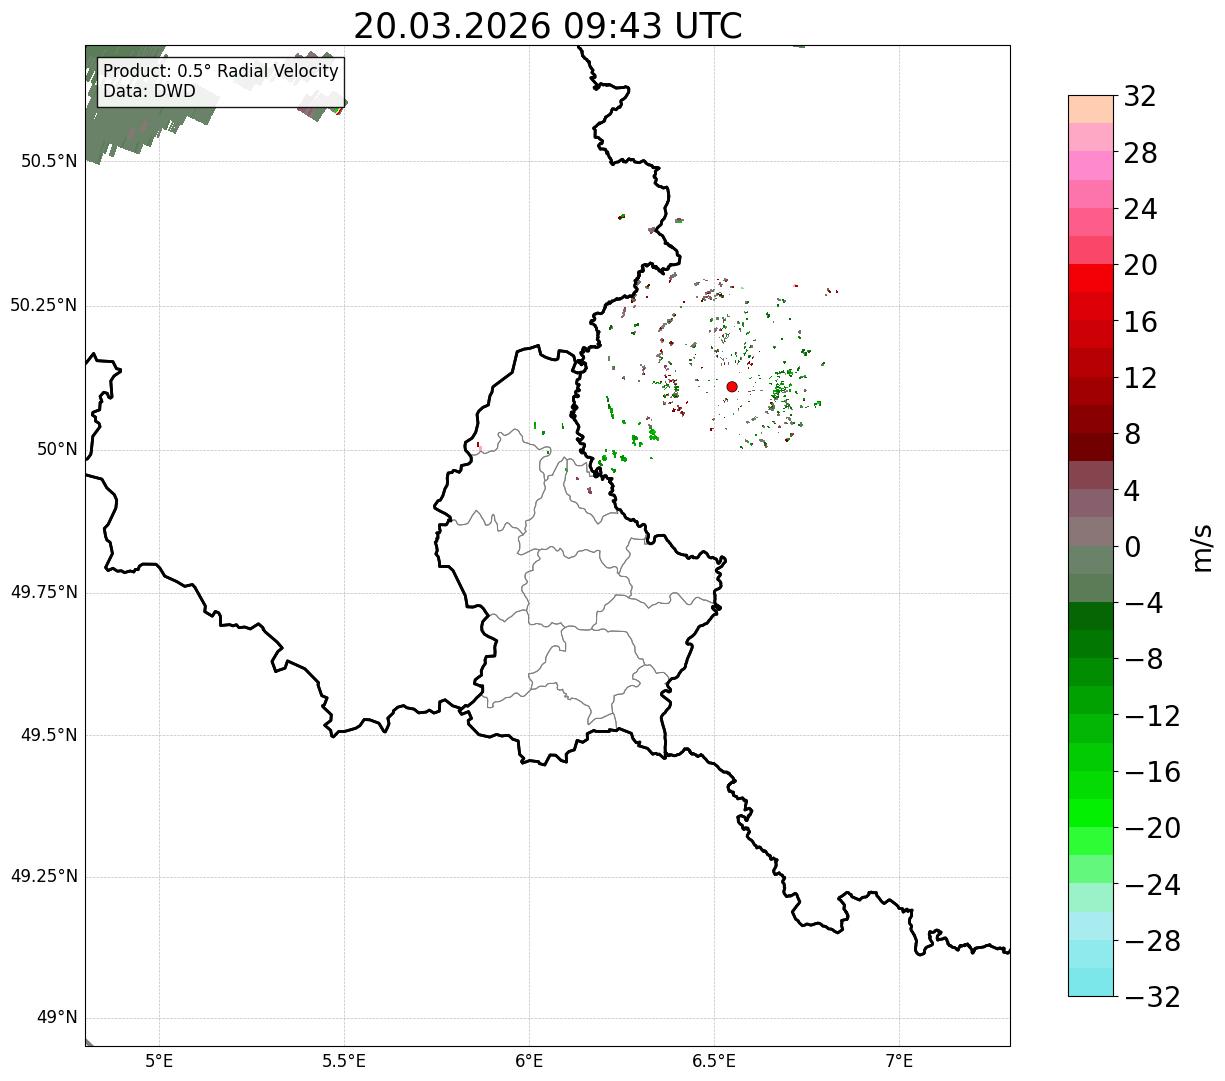Click the cyan bottom swatch of the colorbar

coord(1091,982)
